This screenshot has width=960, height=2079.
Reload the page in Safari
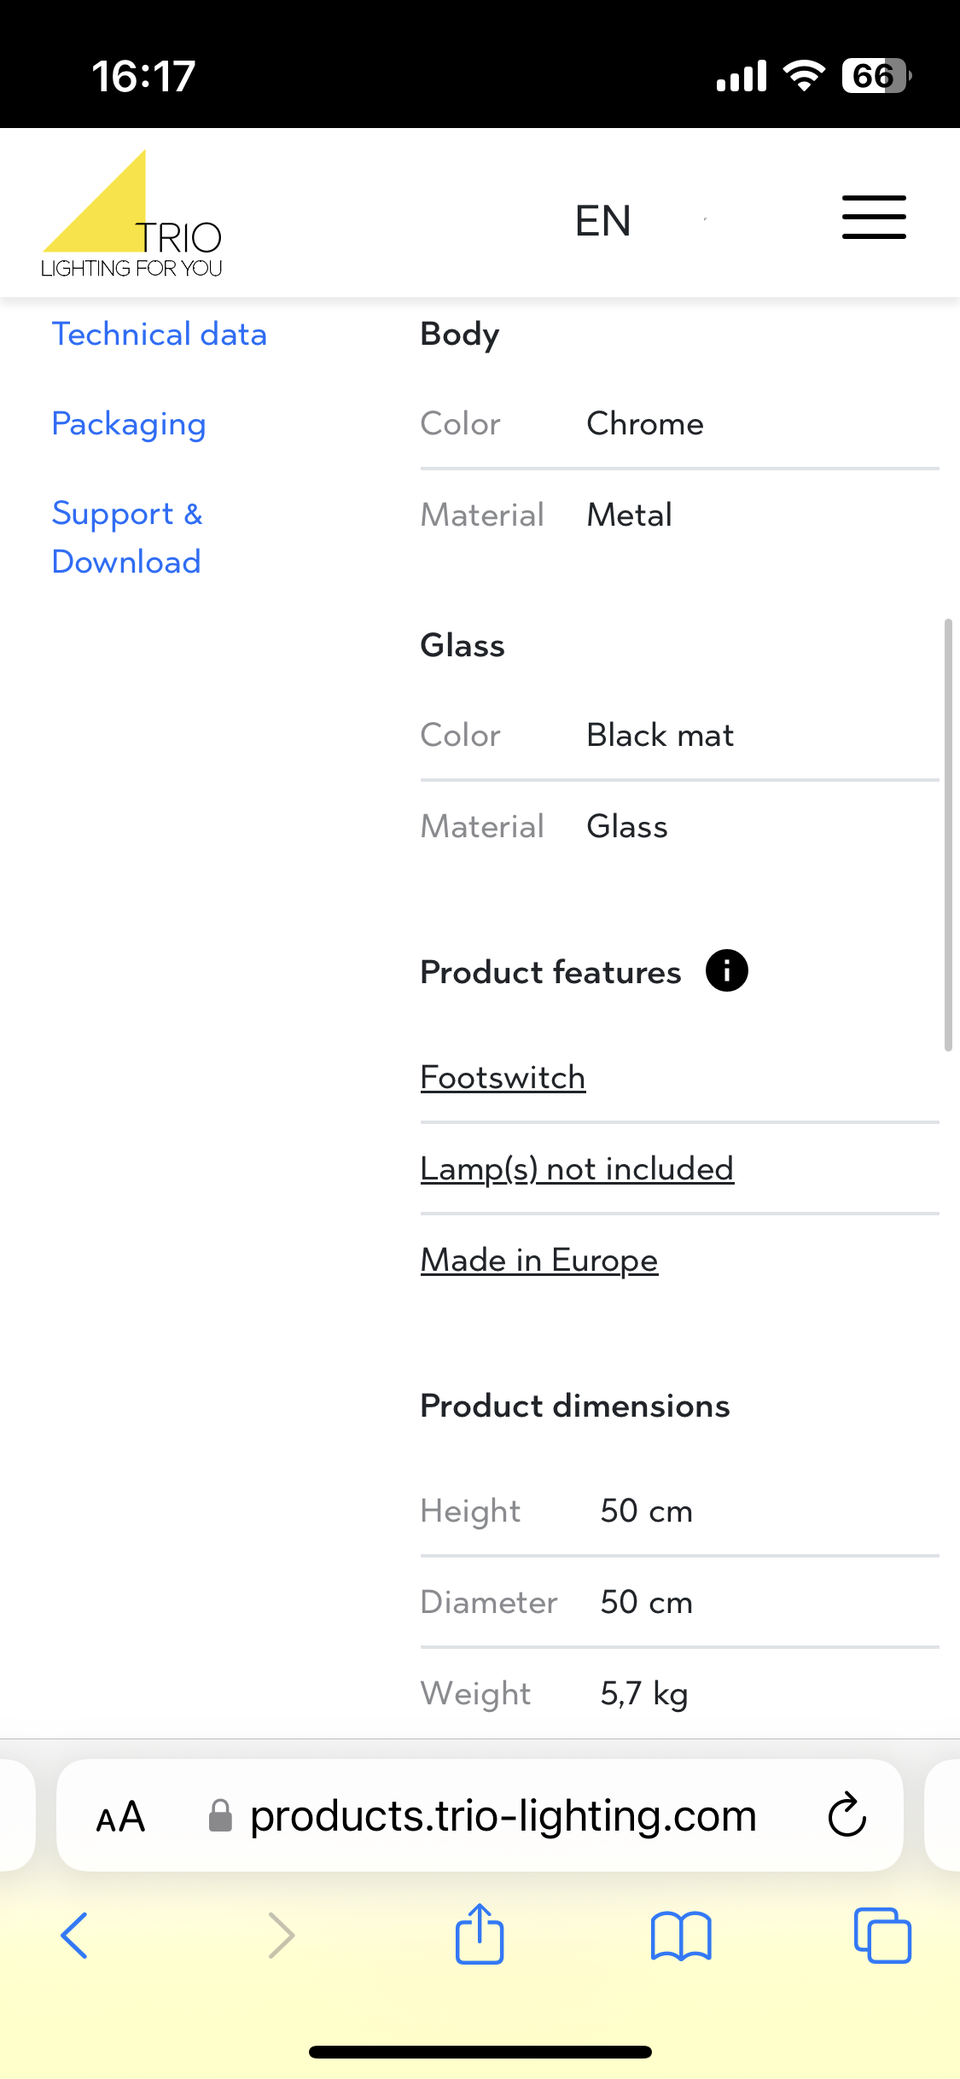click(x=846, y=1815)
